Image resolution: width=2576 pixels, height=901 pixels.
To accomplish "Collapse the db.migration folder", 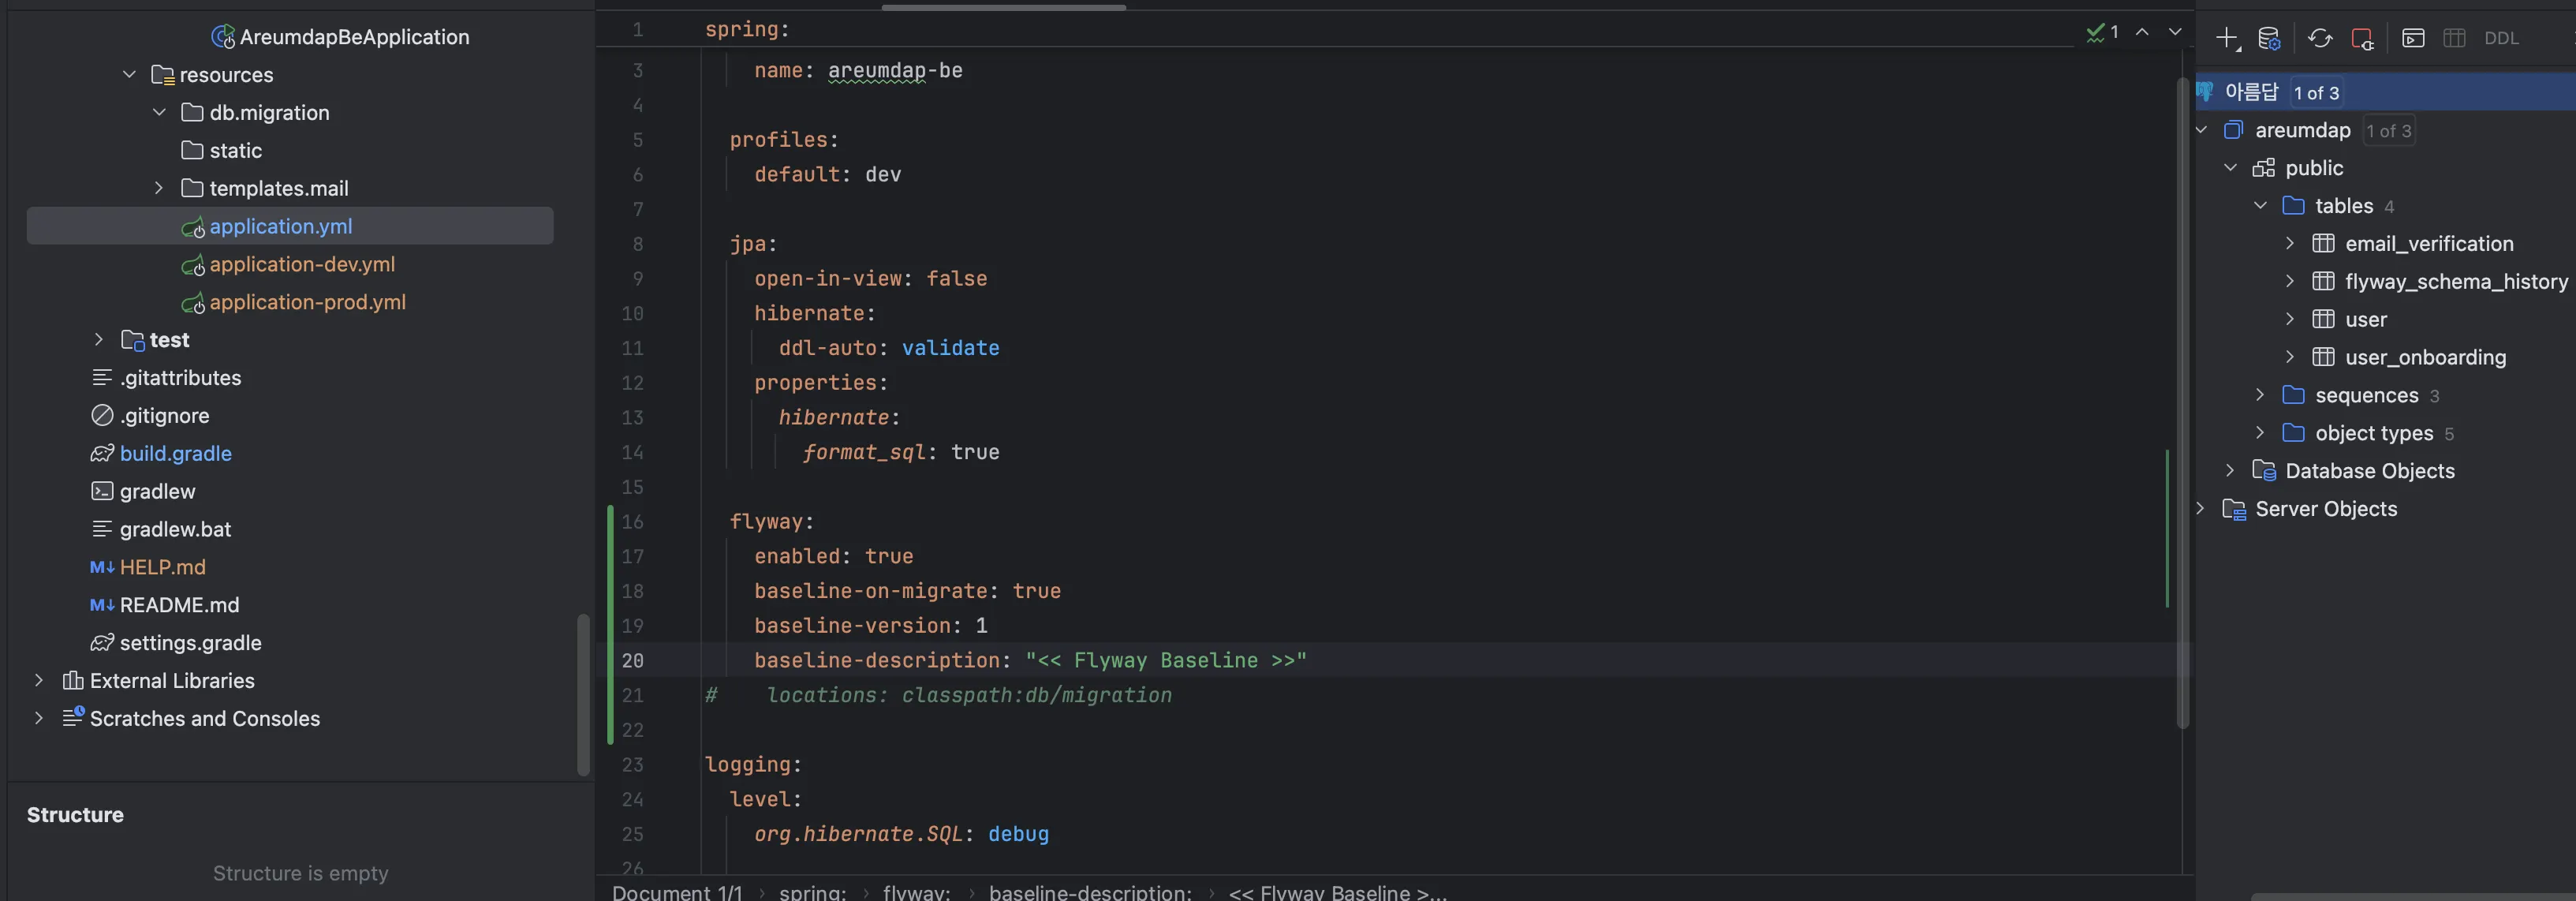I will [159, 112].
